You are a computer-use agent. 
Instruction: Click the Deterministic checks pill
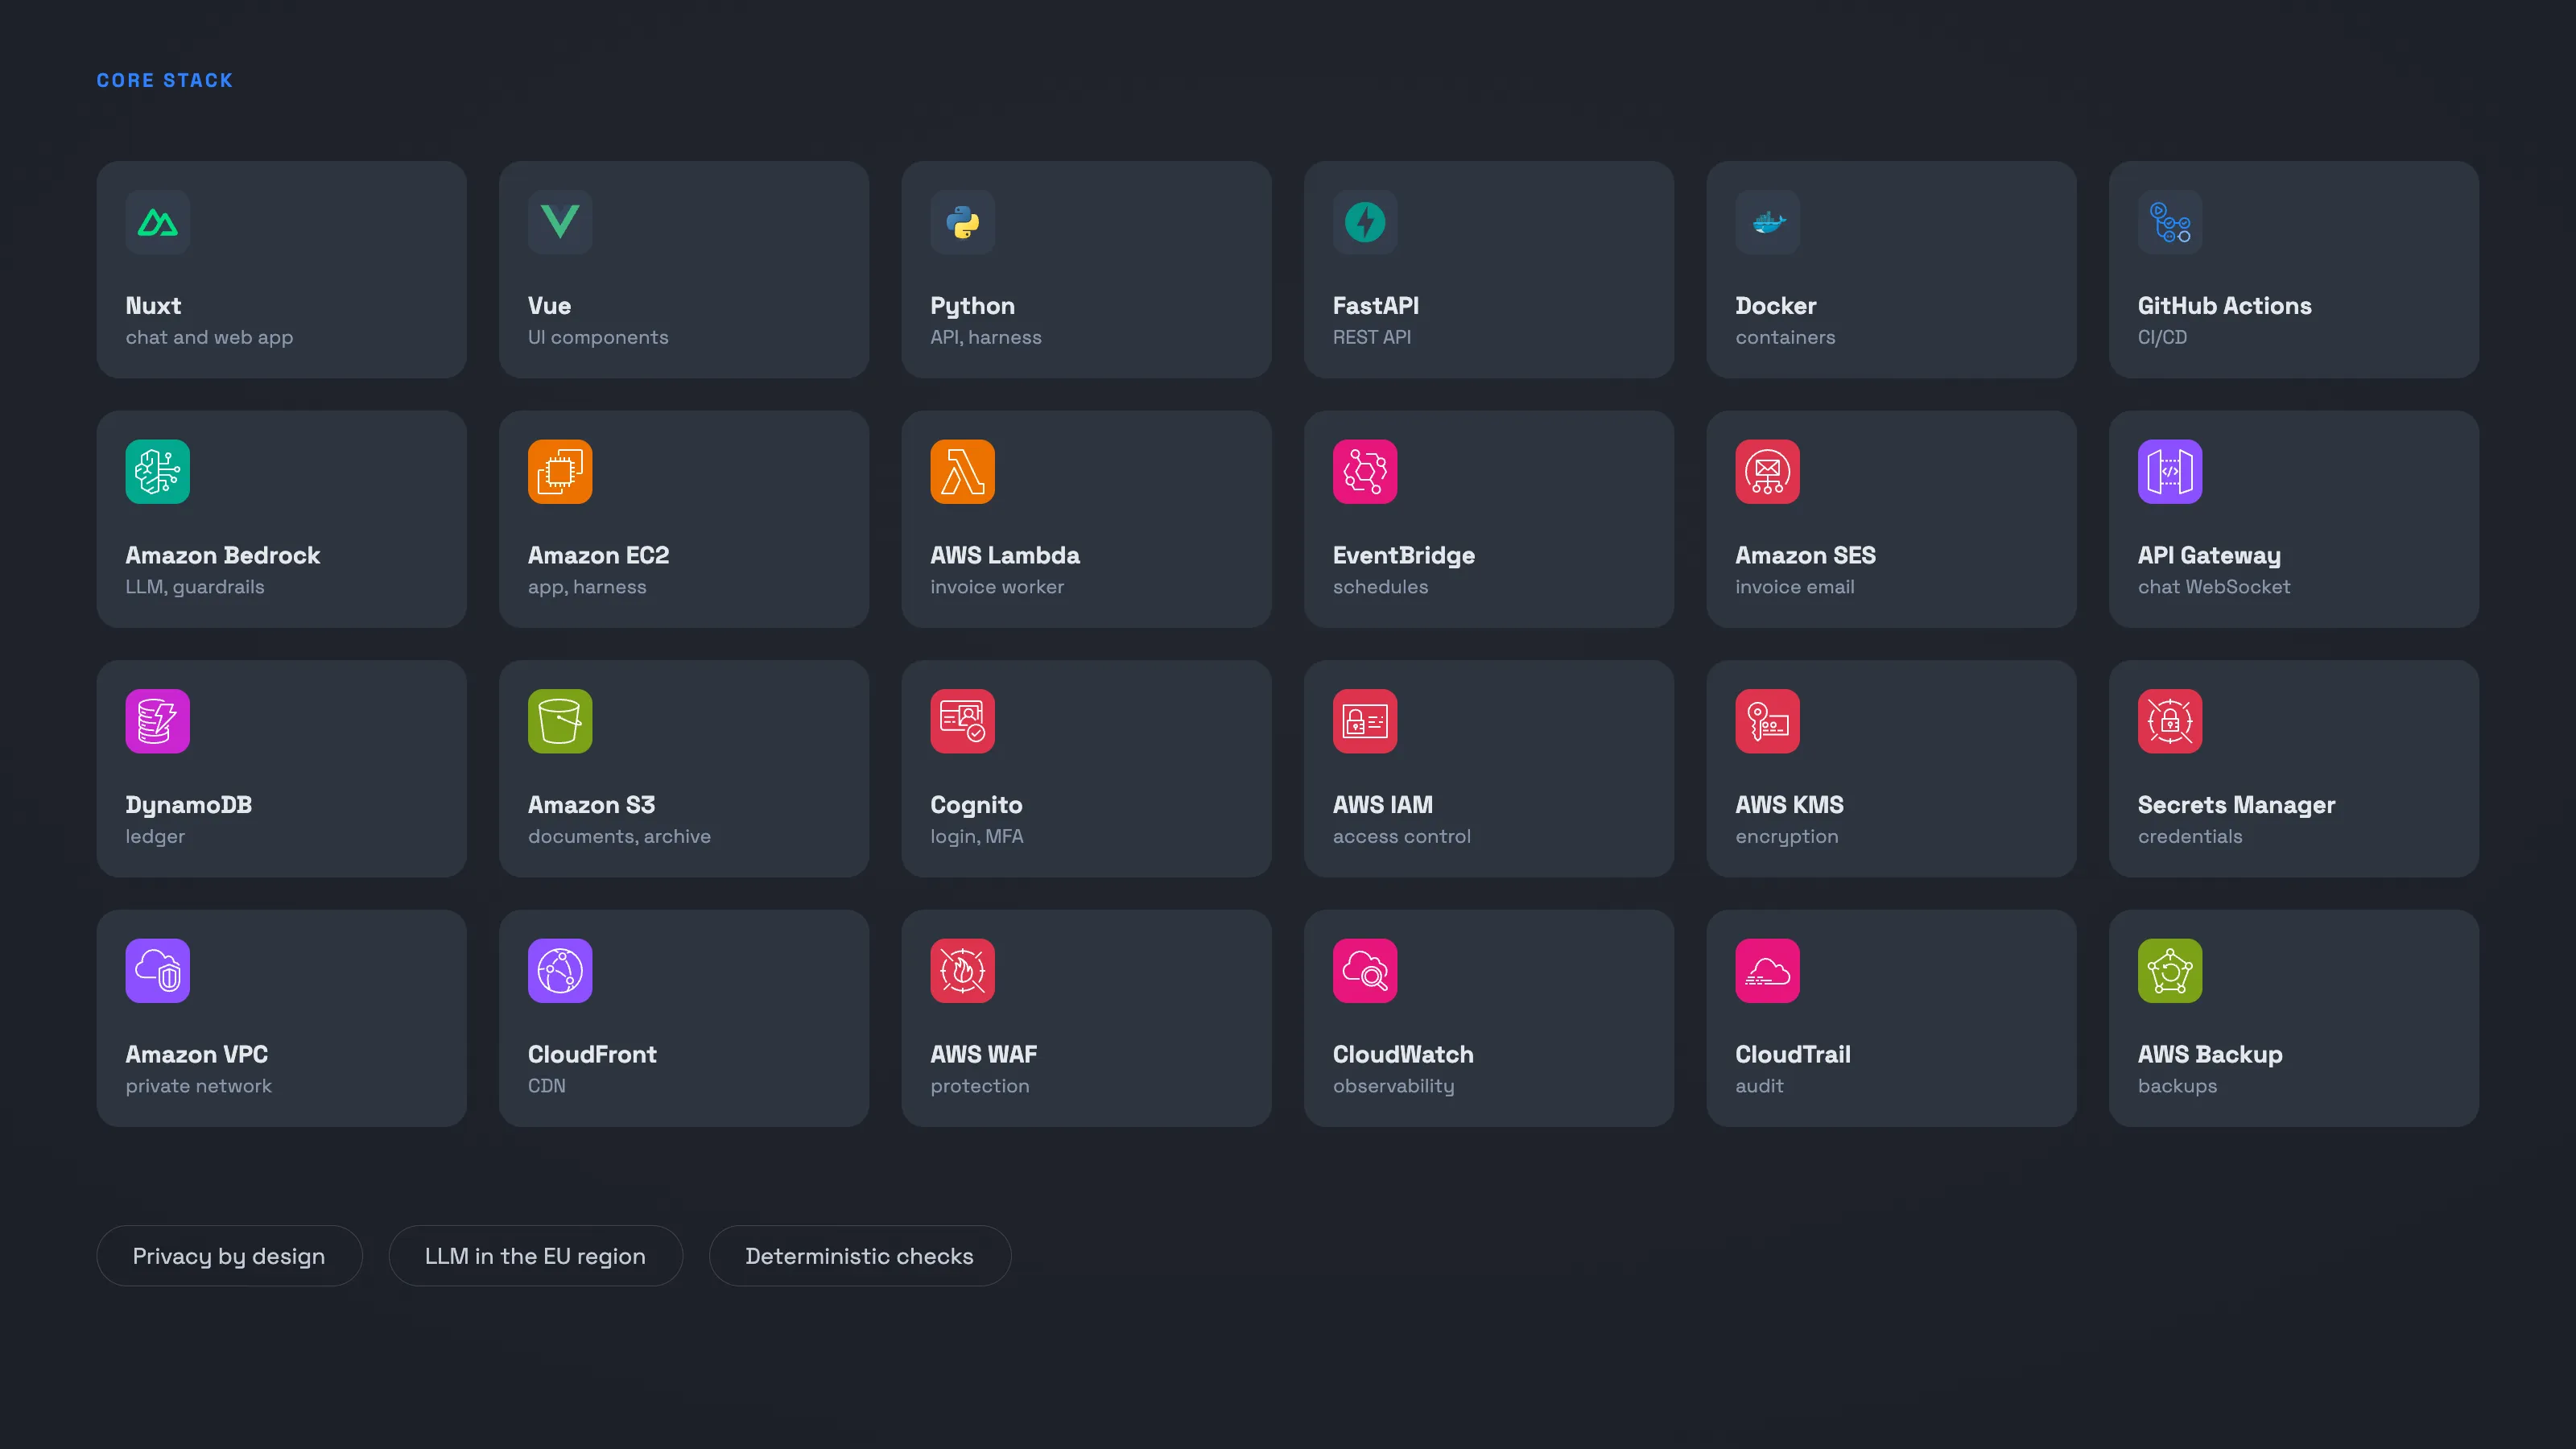pyautogui.click(x=859, y=1256)
